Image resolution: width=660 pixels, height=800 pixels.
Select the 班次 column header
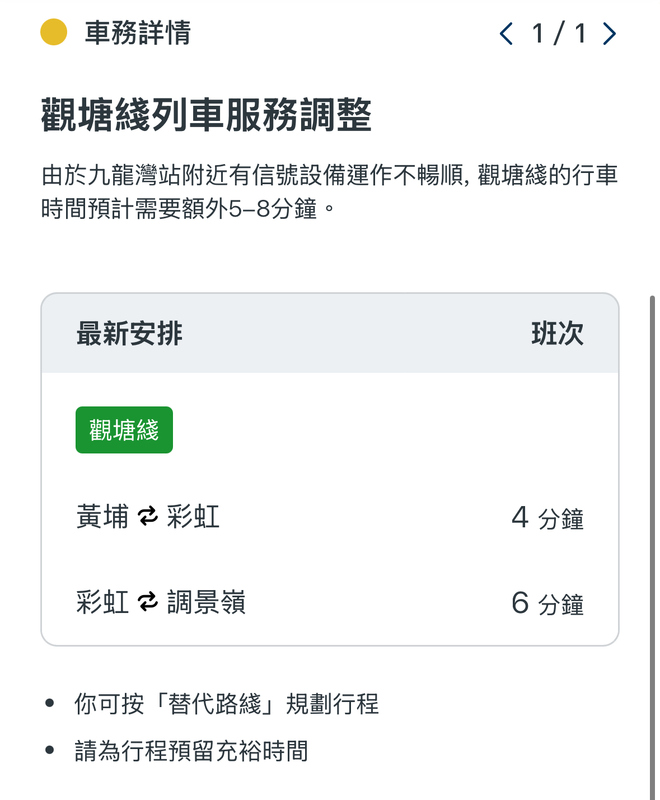(557, 334)
